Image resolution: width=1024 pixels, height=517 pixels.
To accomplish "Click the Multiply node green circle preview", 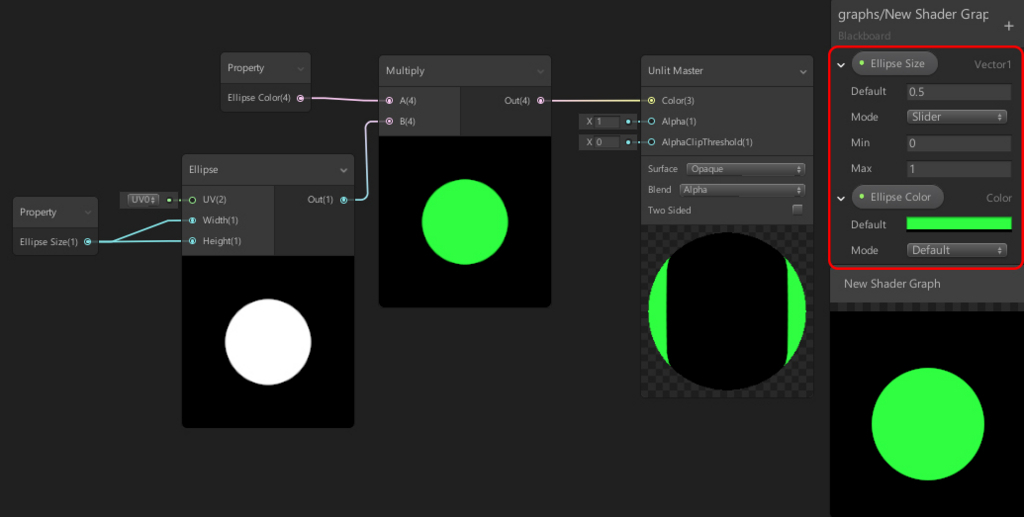I will [x=465, y=221].
